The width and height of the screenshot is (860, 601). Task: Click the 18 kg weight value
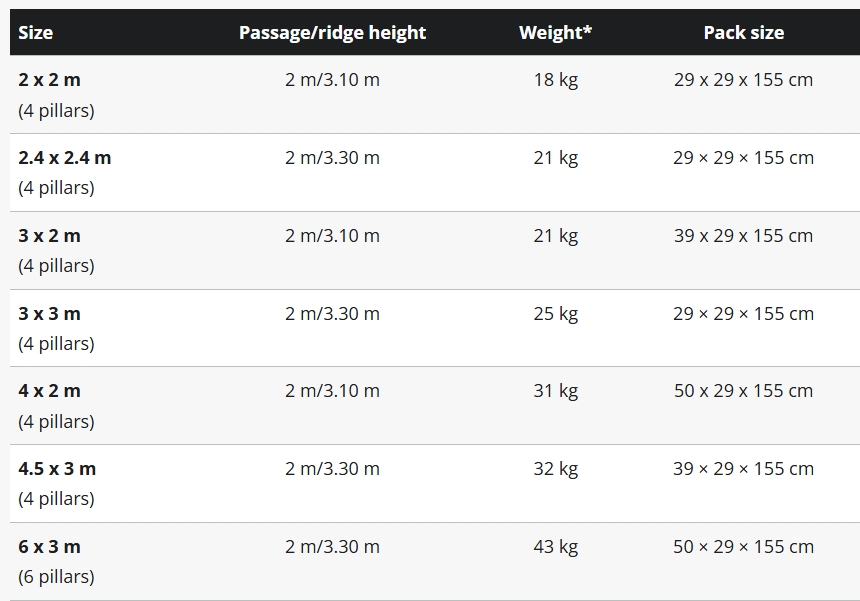pos(556,80)
